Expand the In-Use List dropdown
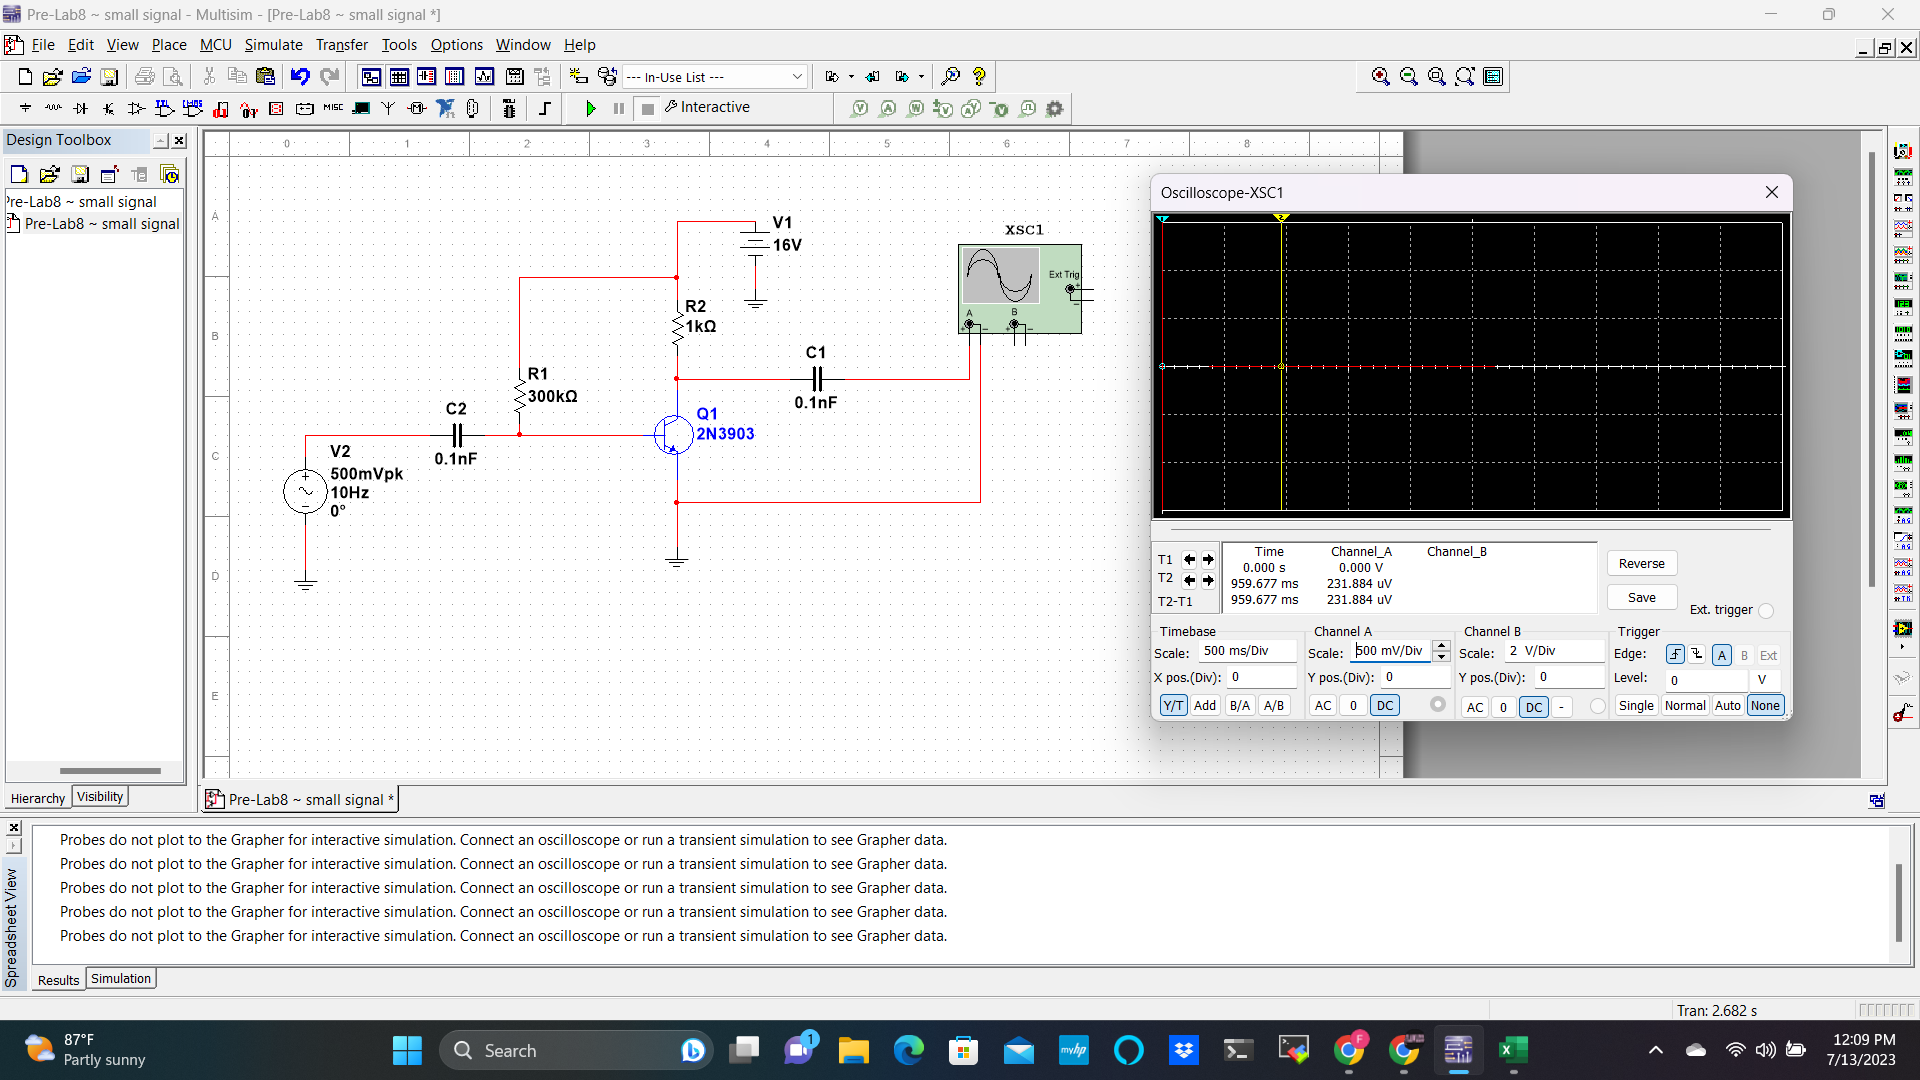This screenshot has width=1920, height=1080. [x=797, y=76]
